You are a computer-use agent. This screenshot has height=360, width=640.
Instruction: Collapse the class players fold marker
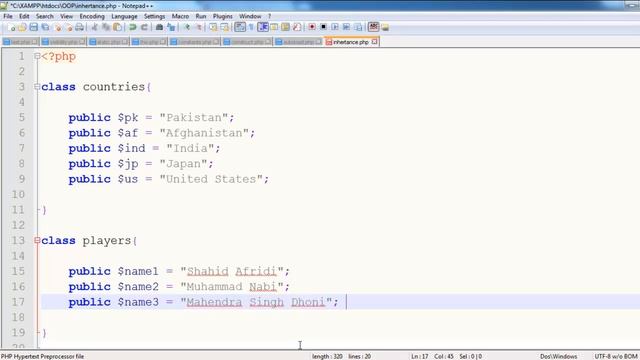coord(37,240)
